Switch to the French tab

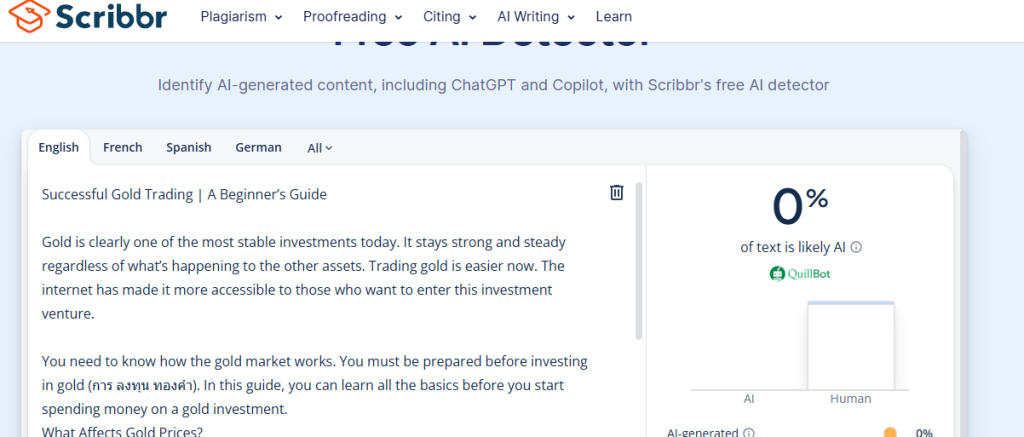click(x=122, y=147)
